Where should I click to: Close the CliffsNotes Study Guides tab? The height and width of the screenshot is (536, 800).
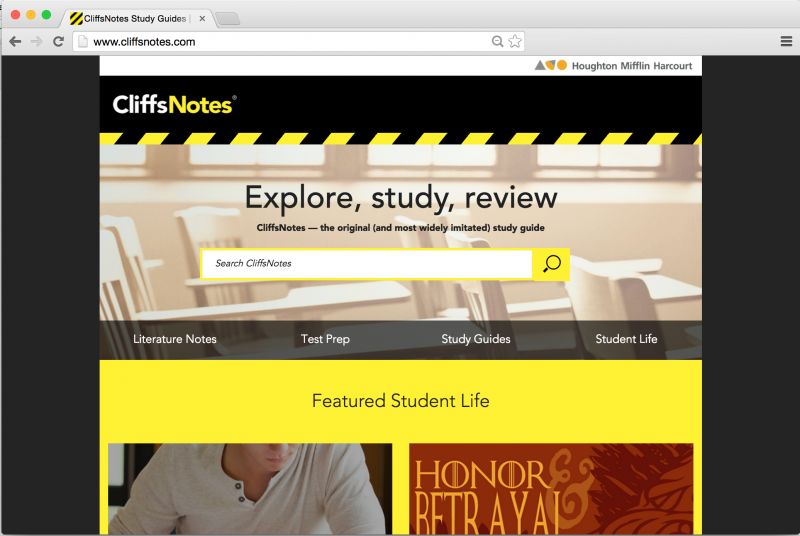click(202, 18)
